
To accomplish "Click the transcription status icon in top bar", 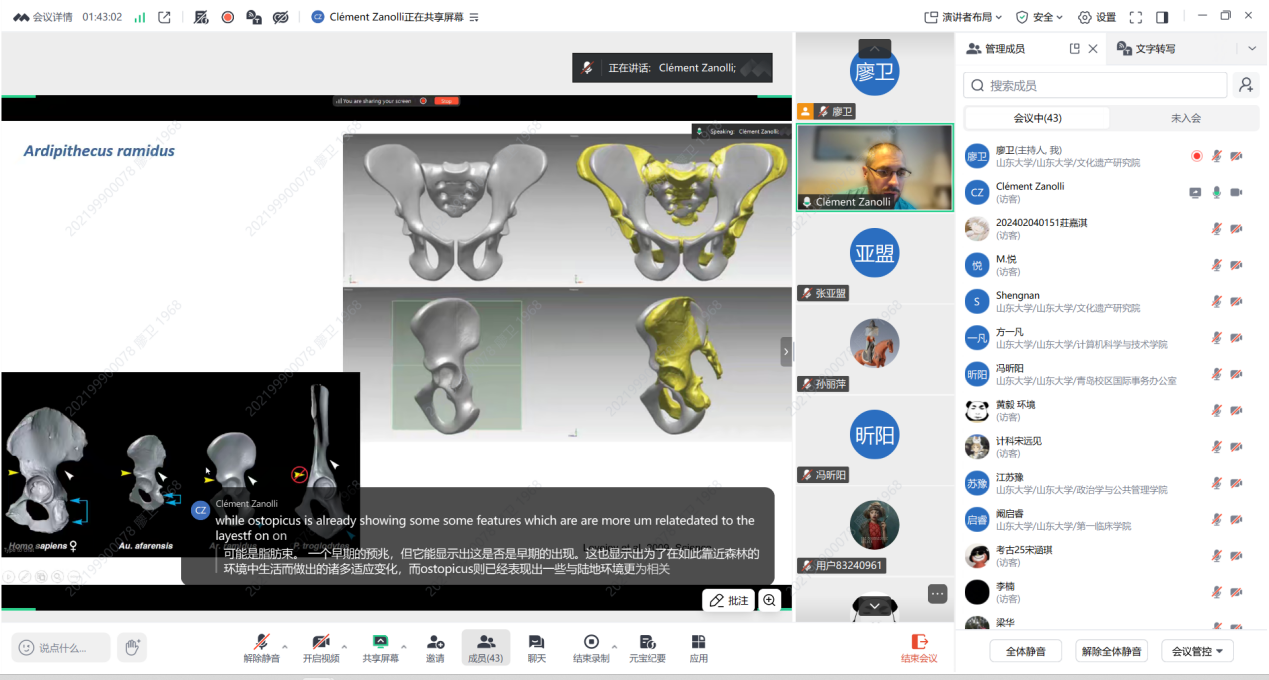I will point(254,17).
